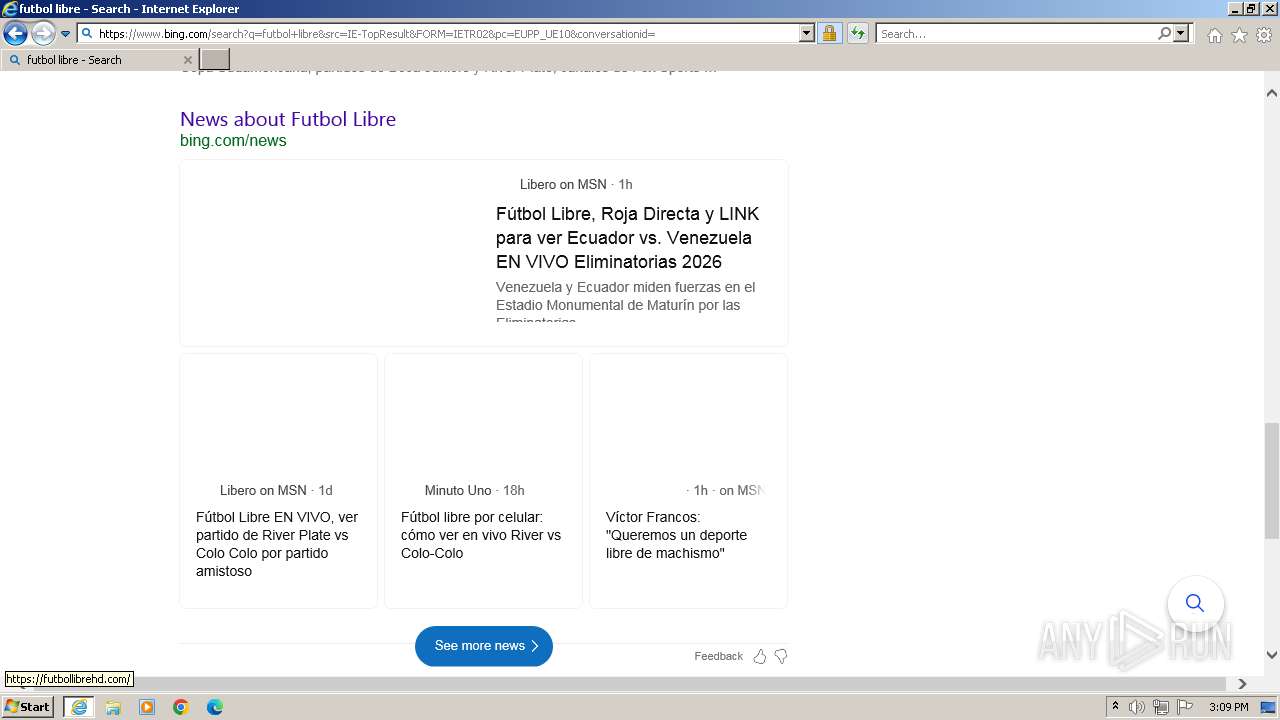The image size is (1280, 720).
Task: Click the horizontal scrollbar right arrow
Action: coord(1243,684)
